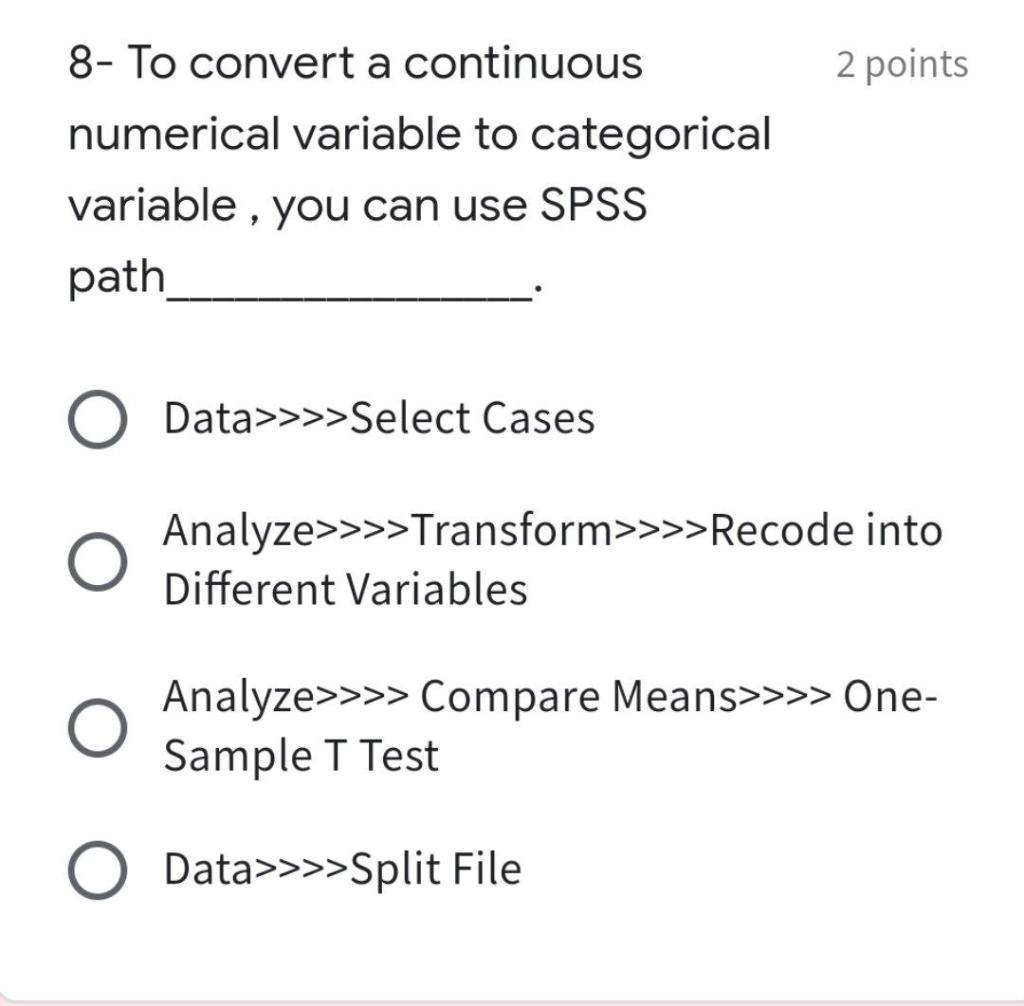Click the Data>>>>Select Cases label text
Viewport: 1024px width, 1006px height.
pyautogui.click(x=378, y=418)
